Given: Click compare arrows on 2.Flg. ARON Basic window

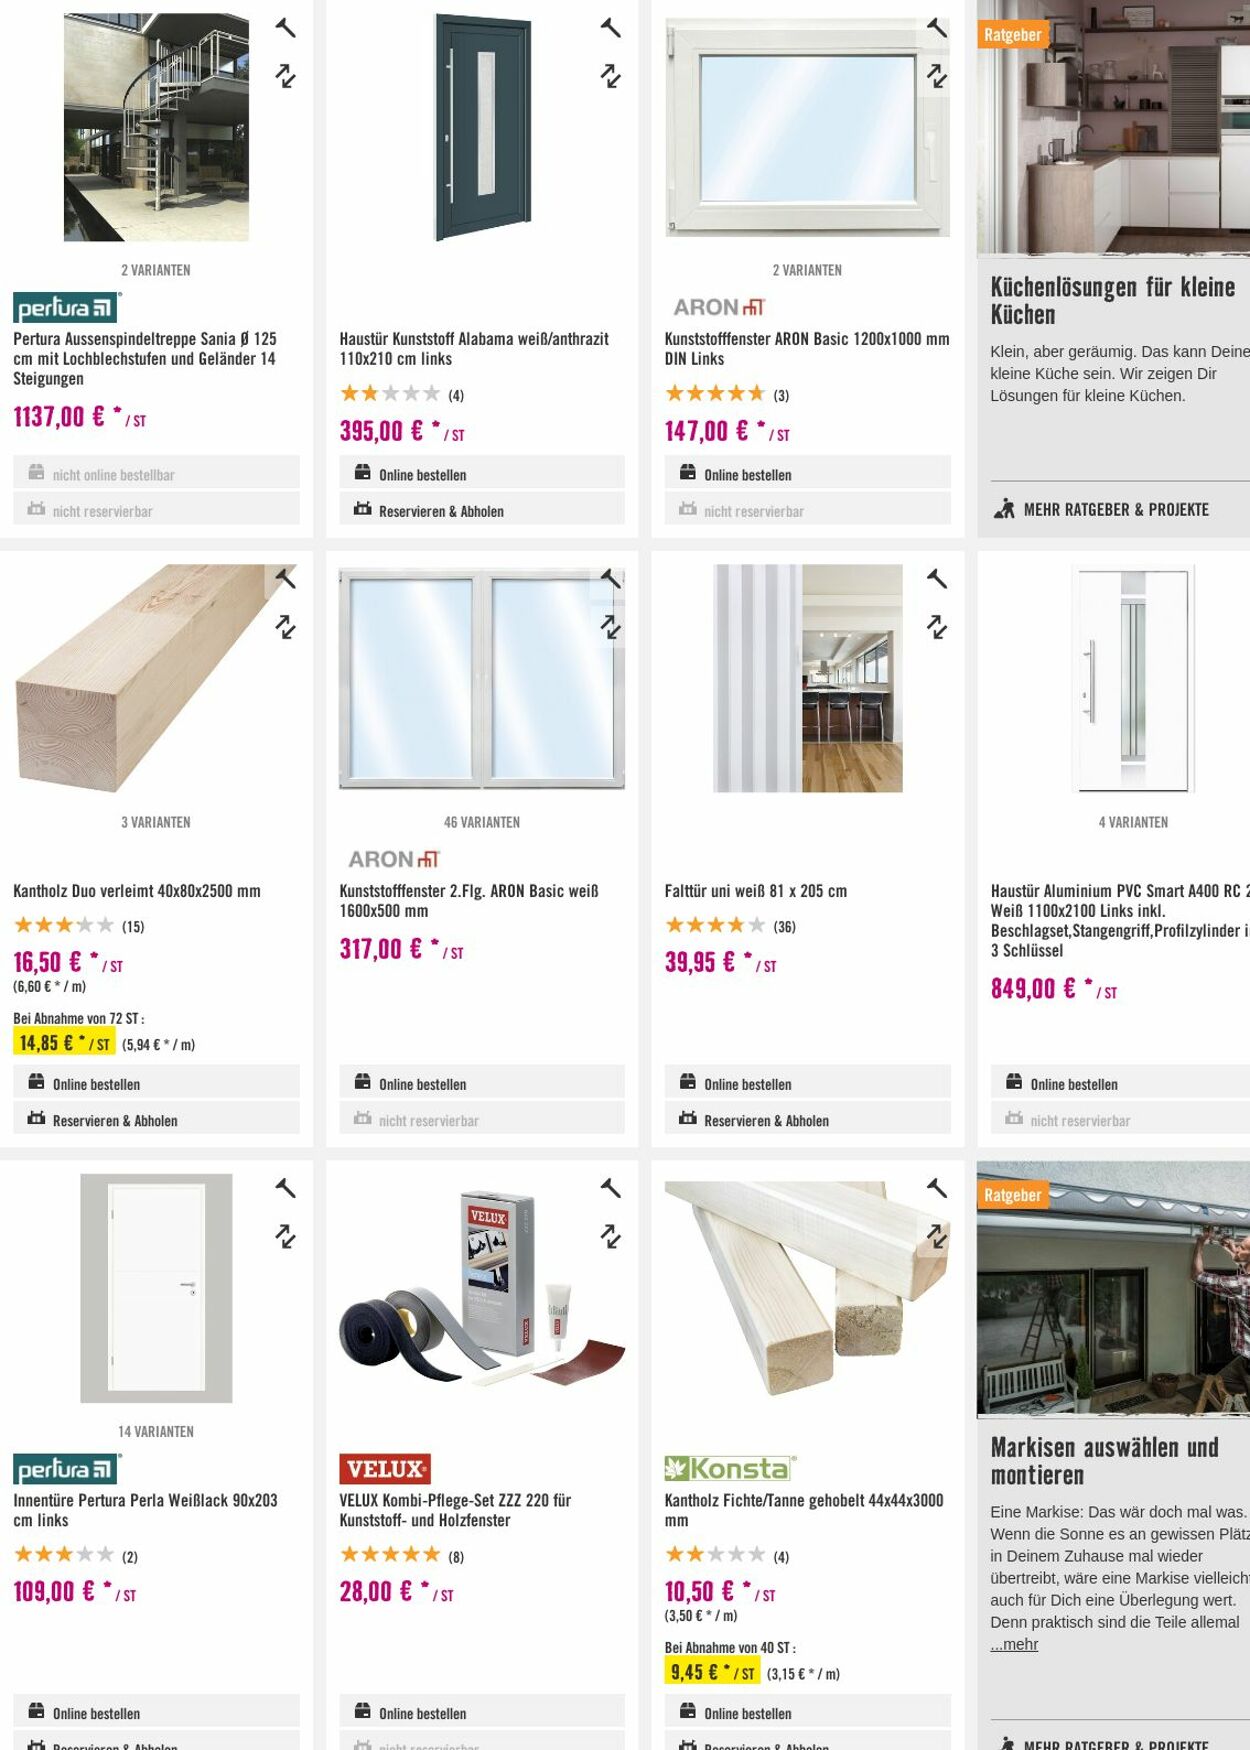Looking at the screenshot, I should [x=611, y=627].
